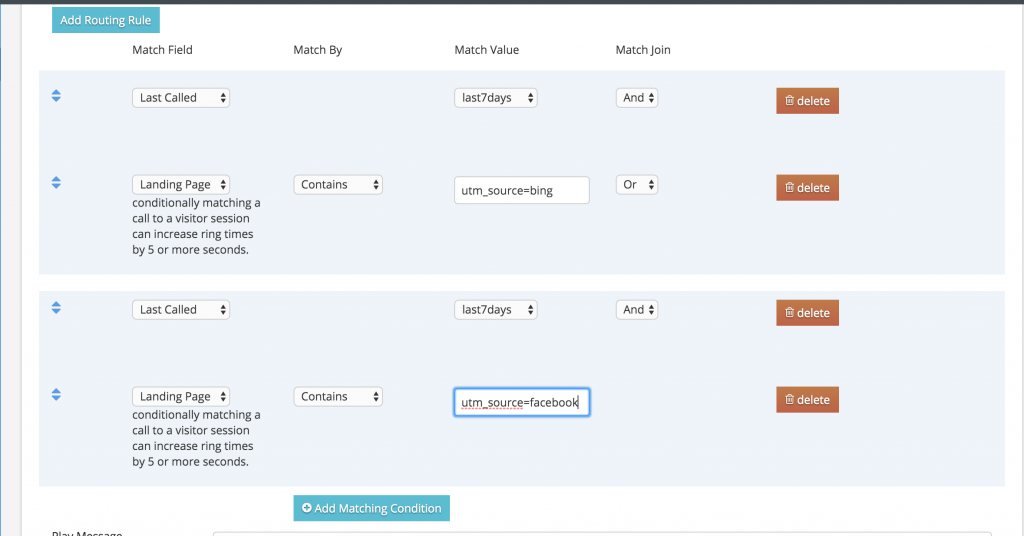Click reorder arrows on the utm_source=bing row
The image size is (1024, 536).
coord(56,183)
